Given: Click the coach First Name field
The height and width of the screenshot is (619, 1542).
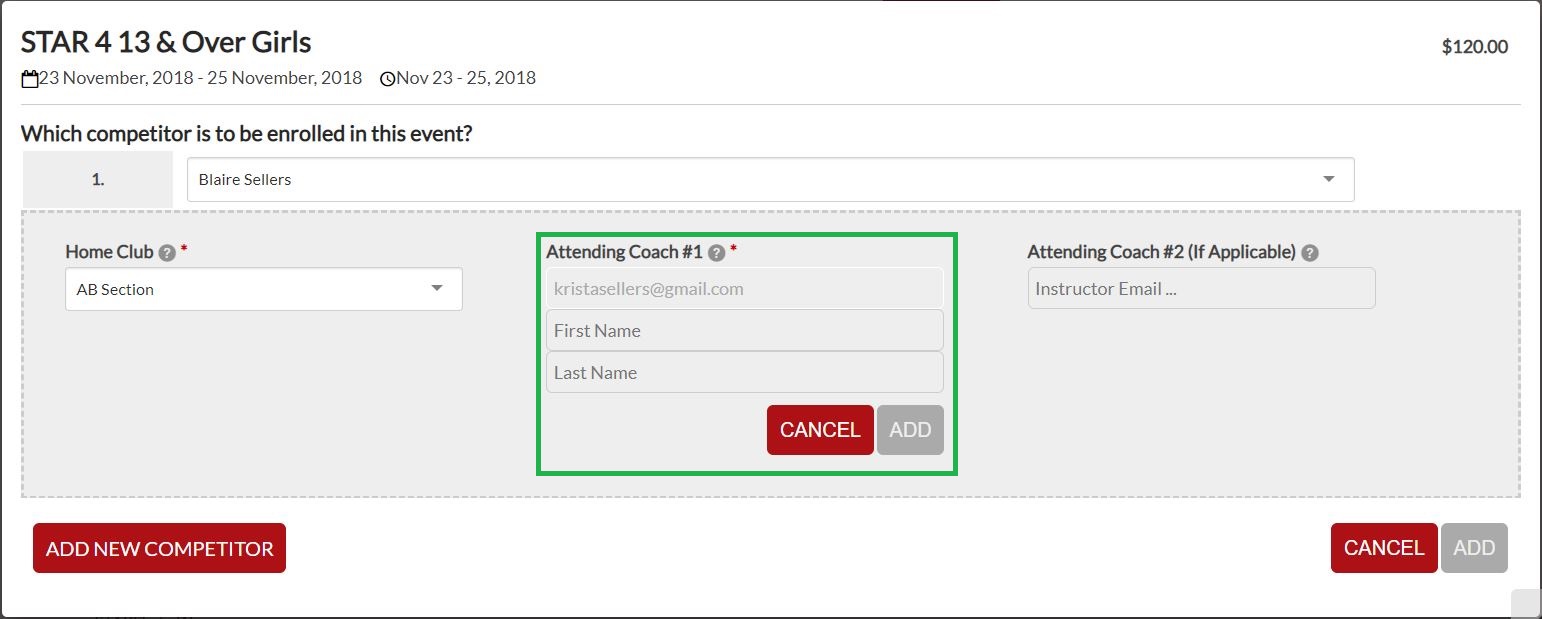Looking at the screenshot, I should pyautogui.click(x=745, y=330).
